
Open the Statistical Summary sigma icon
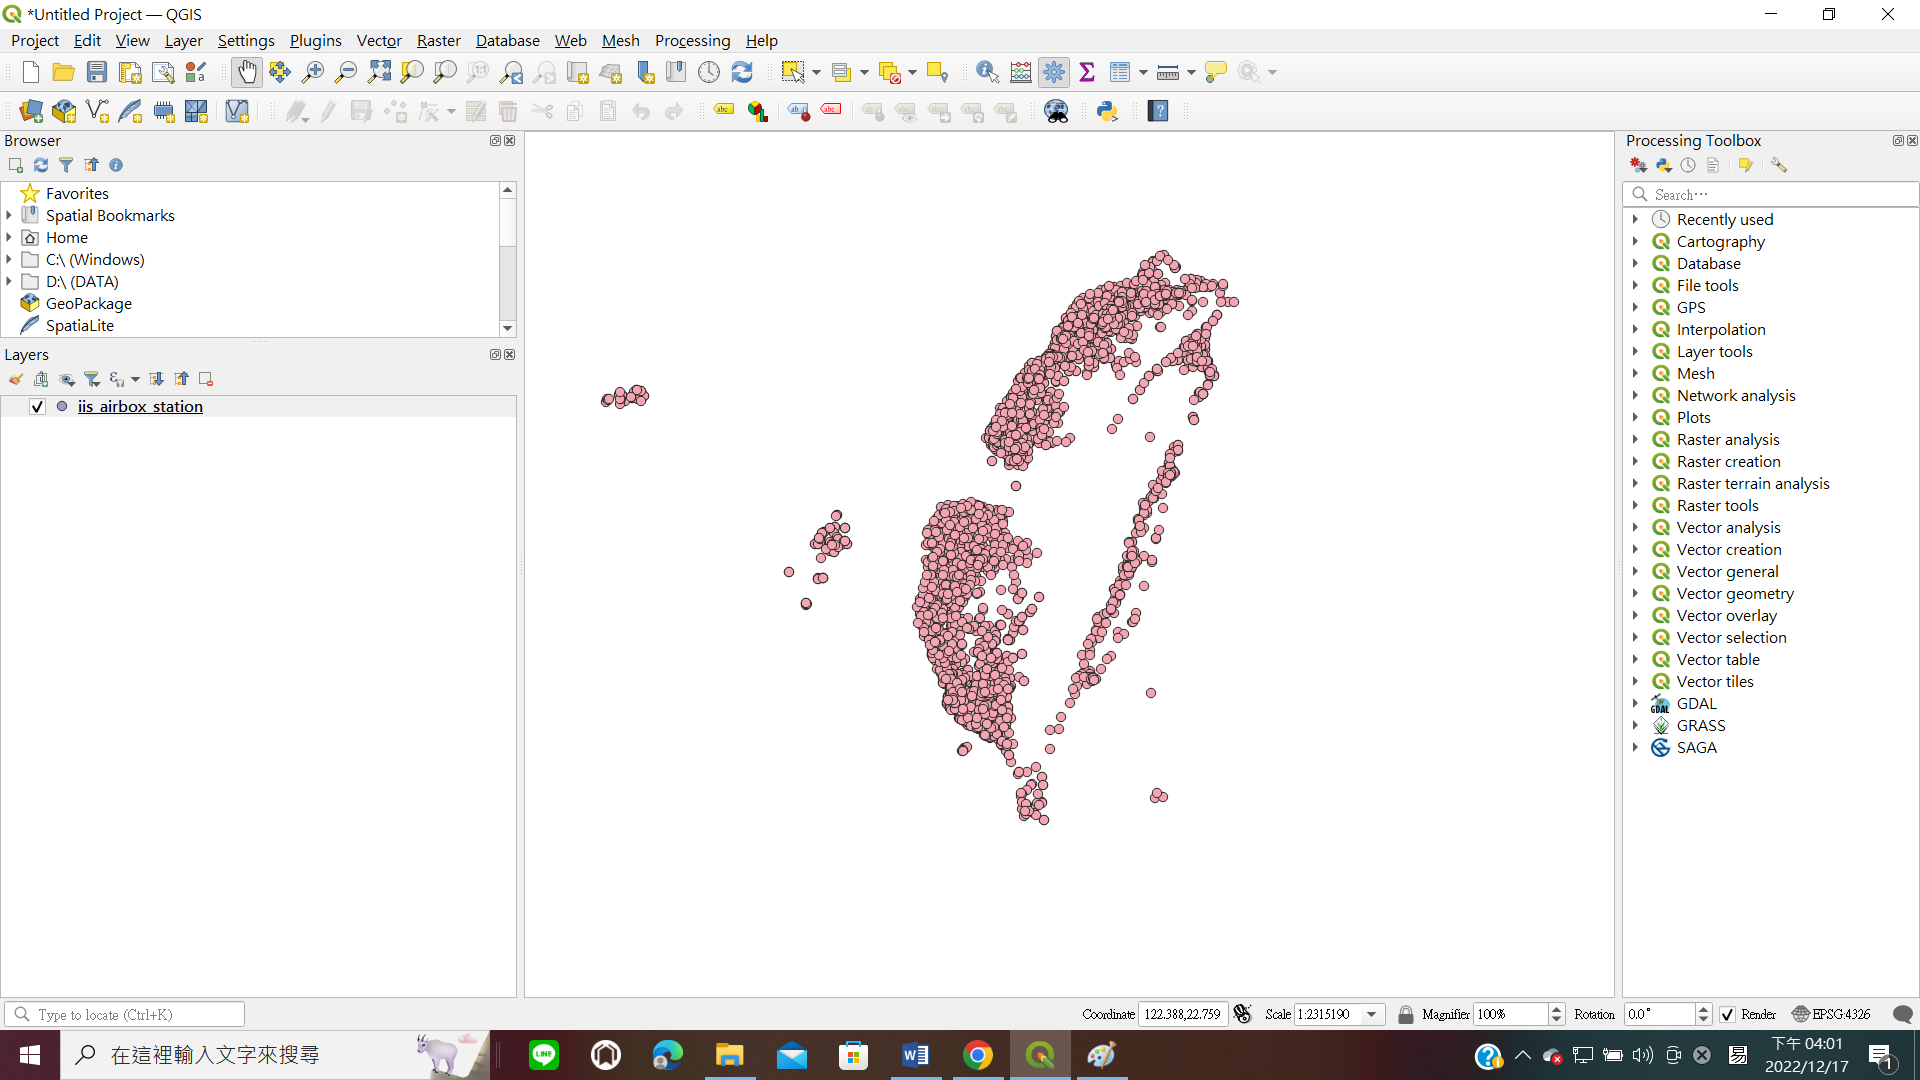(1087, 72)
